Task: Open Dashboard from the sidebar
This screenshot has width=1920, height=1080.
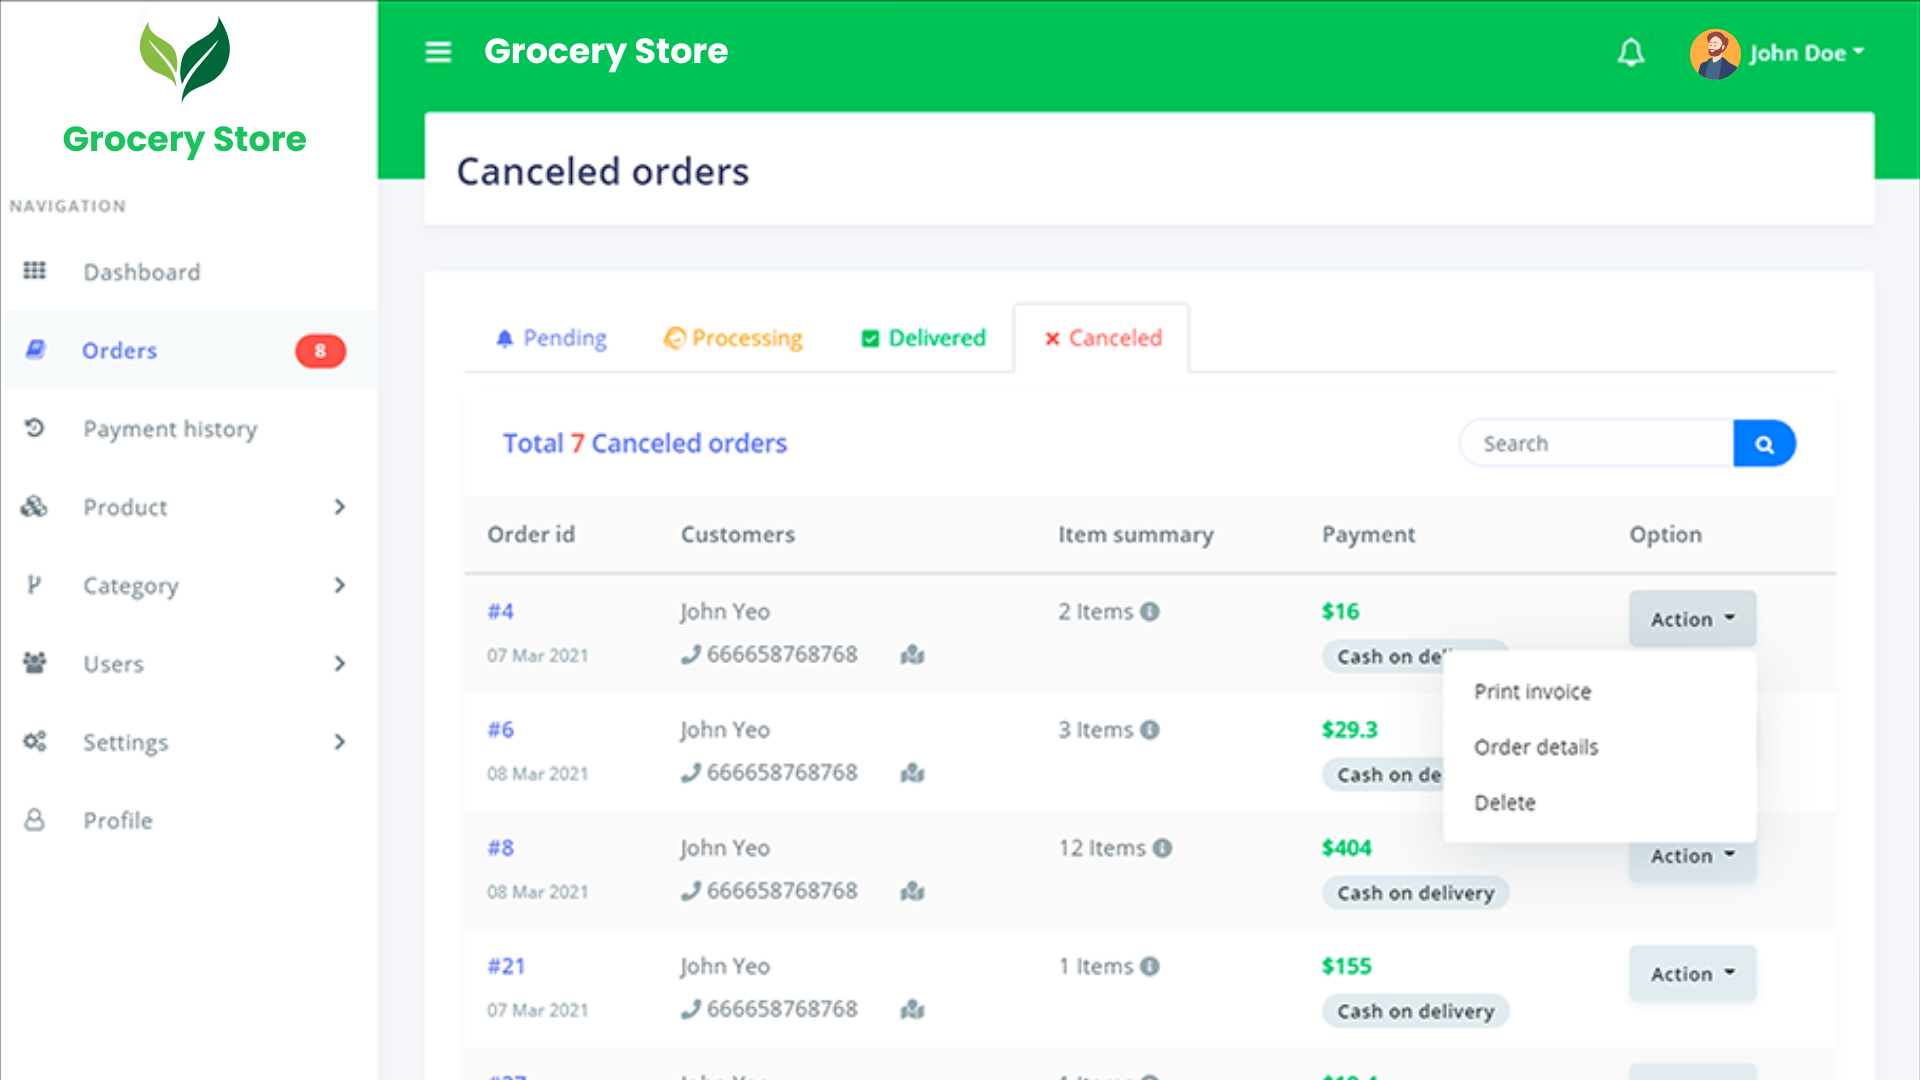Action: (141, 272)
